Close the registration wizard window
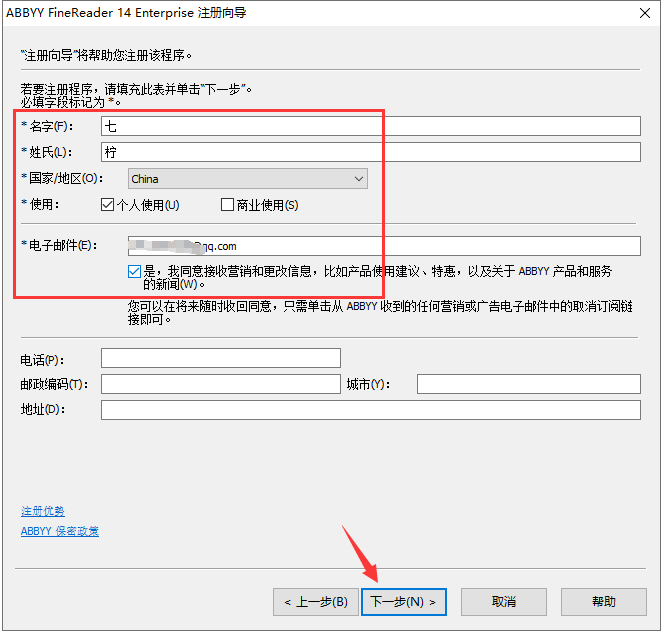Viewport: 663px width, 633px height. click(645, 13)
